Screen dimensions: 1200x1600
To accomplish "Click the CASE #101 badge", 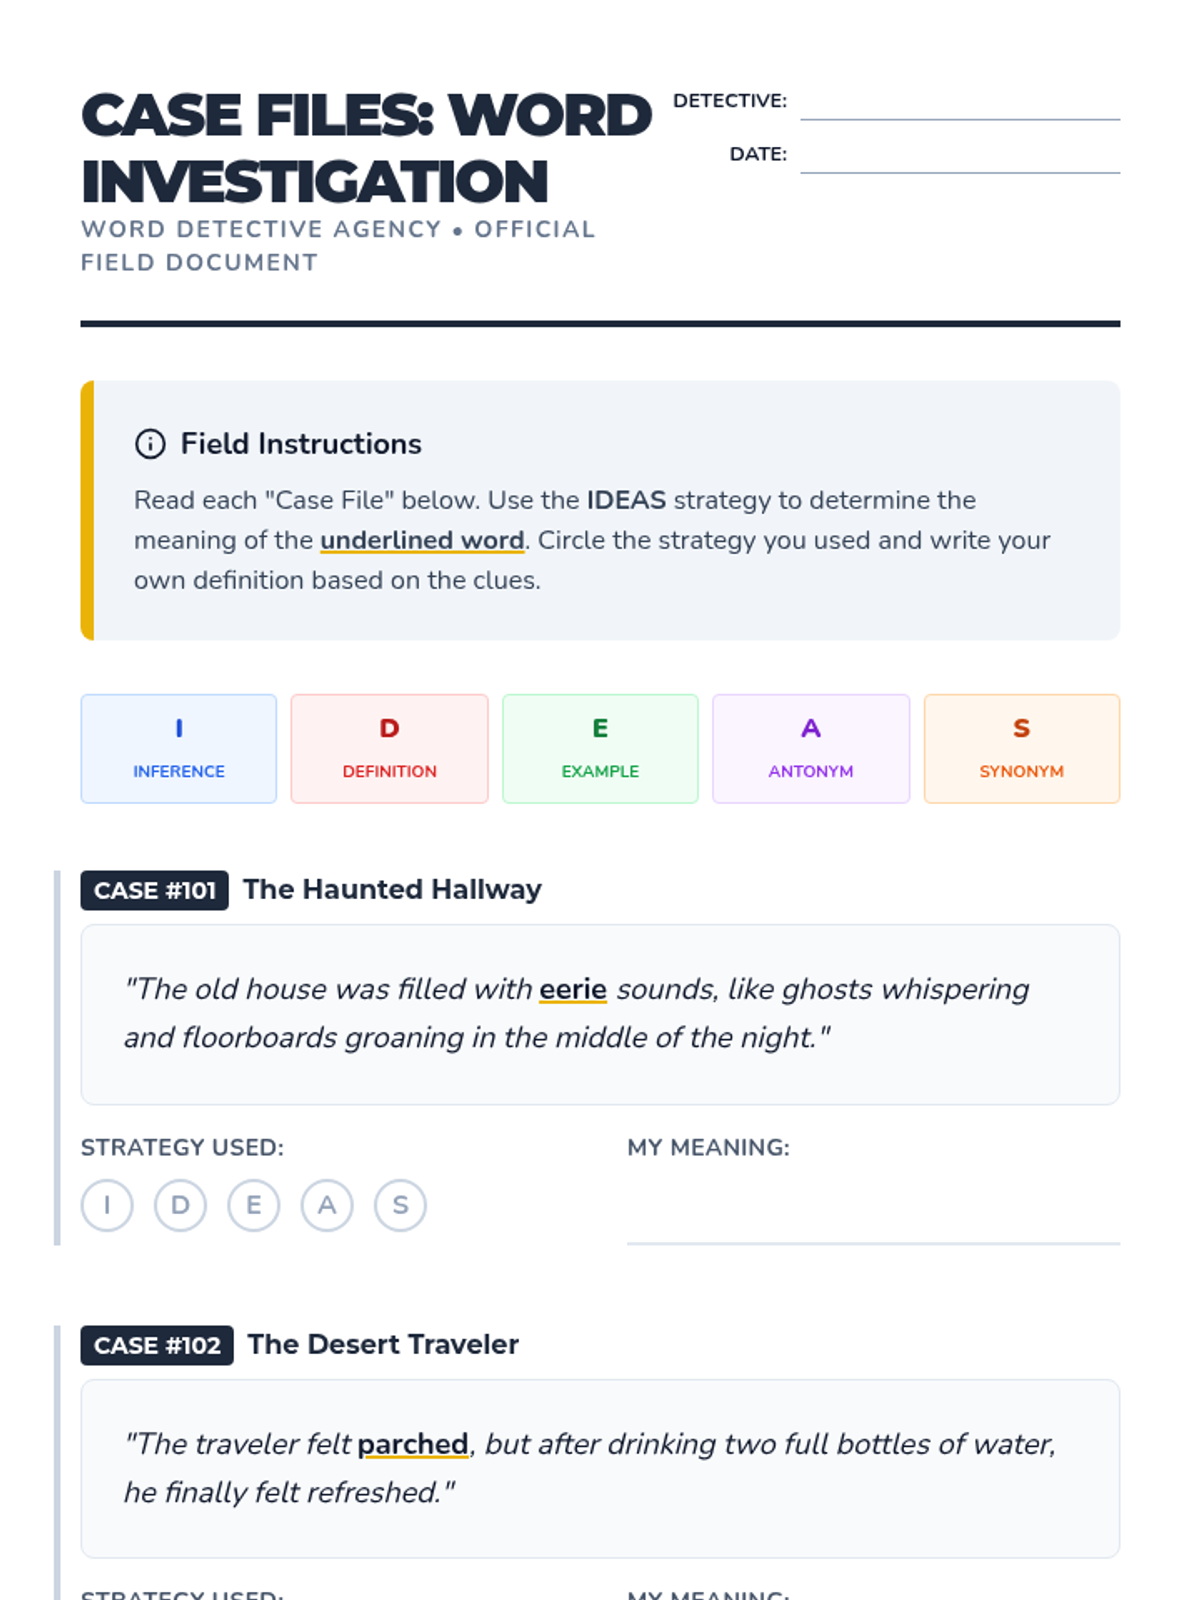I will pos(155,890).
